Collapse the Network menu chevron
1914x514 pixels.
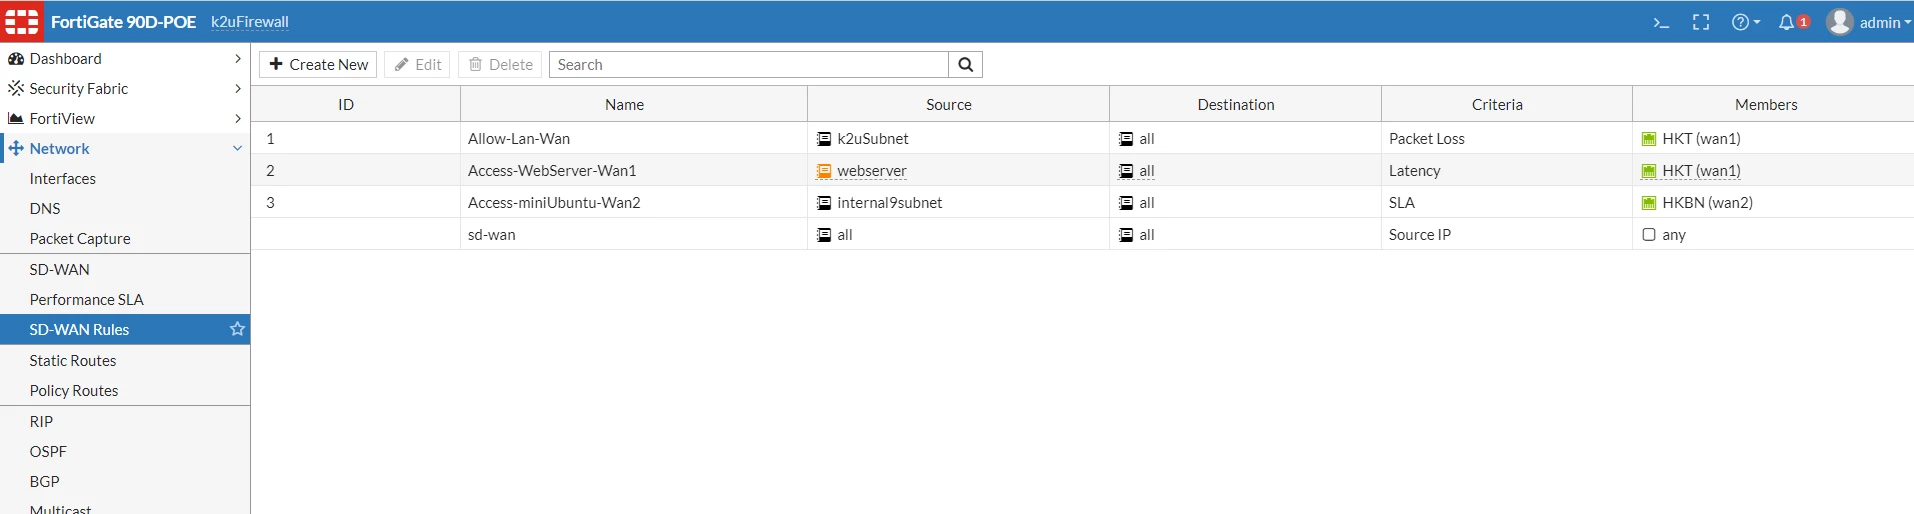[x=238, y=148]
